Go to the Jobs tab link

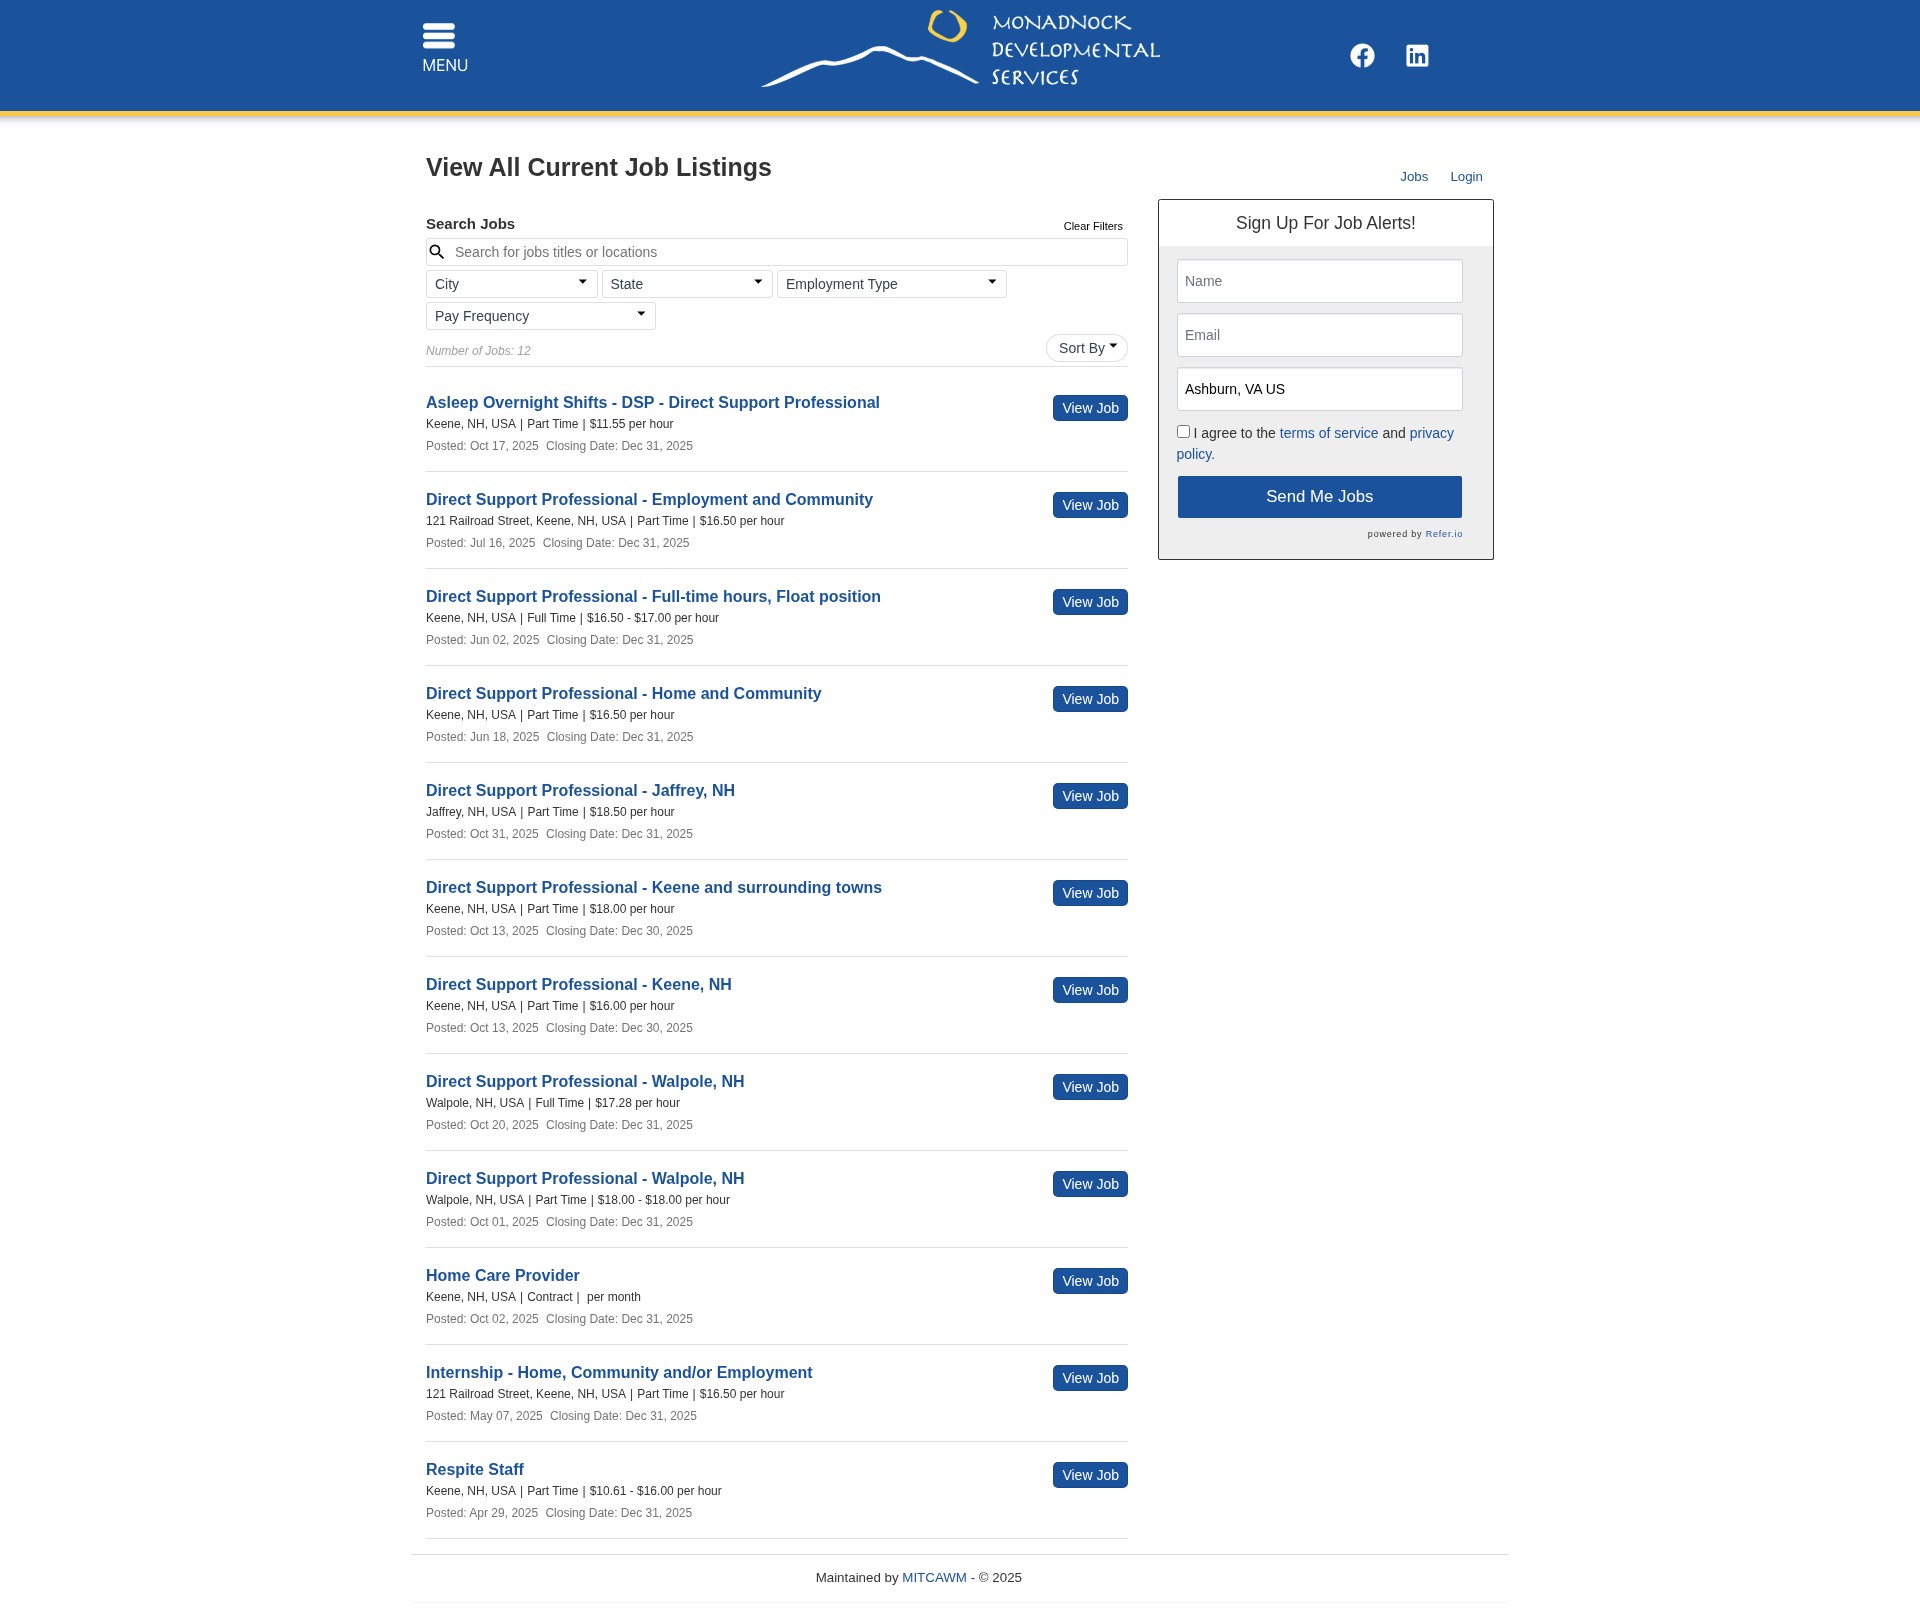coord(1414,177)
